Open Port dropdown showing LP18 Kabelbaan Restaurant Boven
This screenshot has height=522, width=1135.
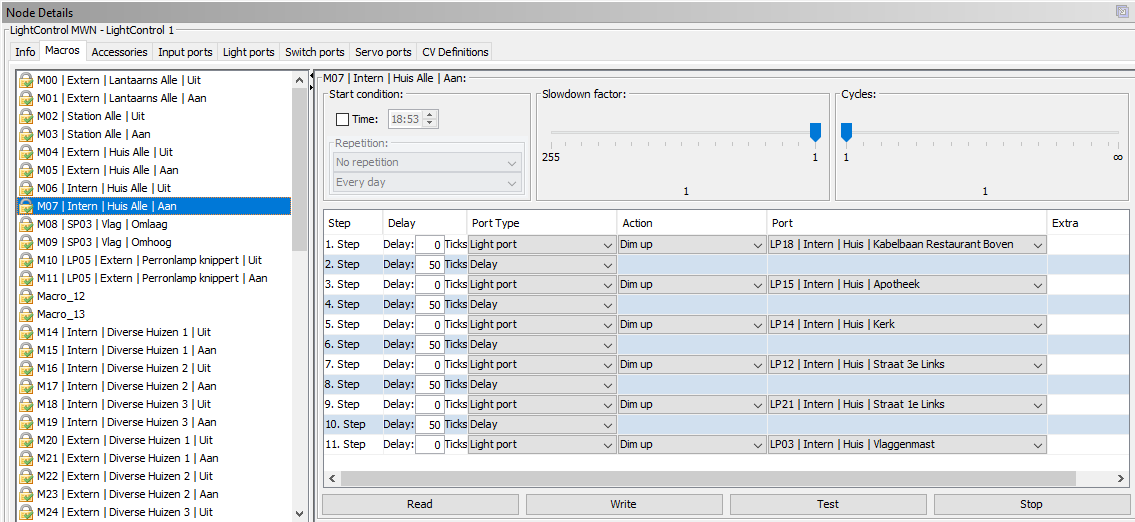point(907,245)
